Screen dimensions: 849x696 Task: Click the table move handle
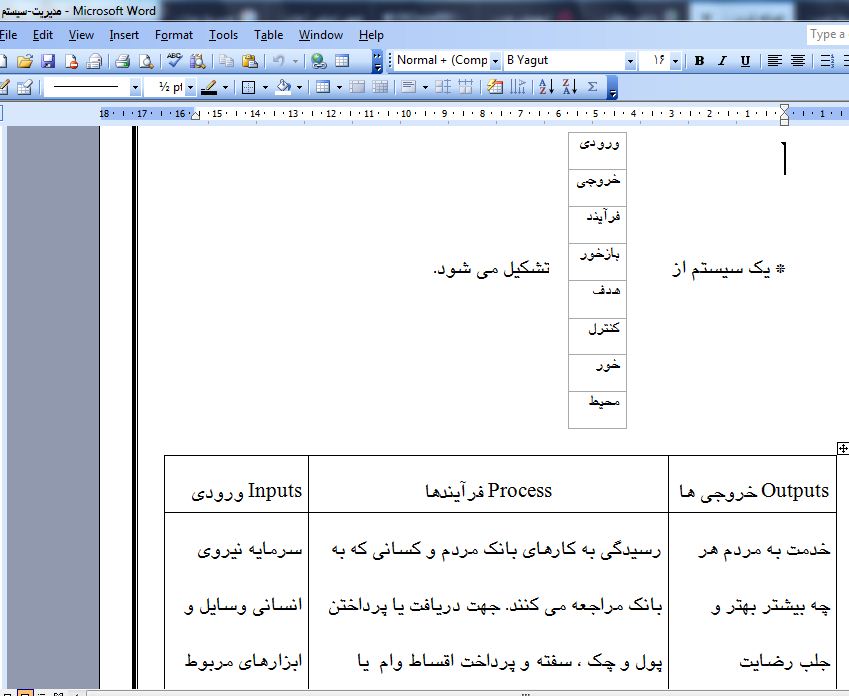(842, 448)
